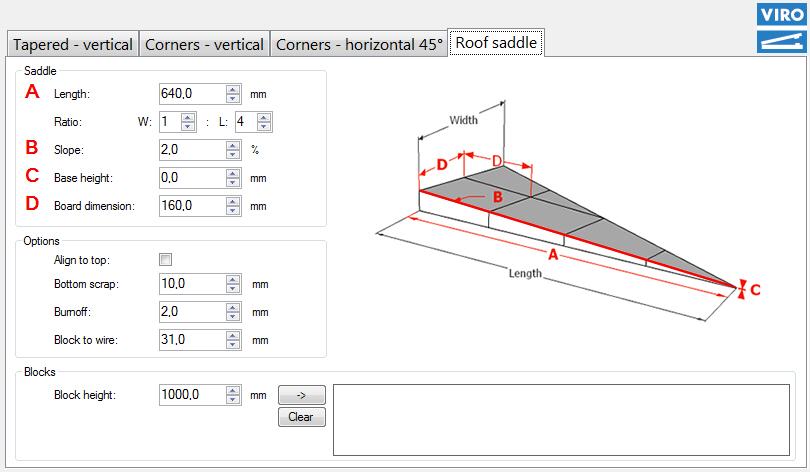The image size is (810, 472).
Task: Click the Clear button
Action: pos(301,417)
